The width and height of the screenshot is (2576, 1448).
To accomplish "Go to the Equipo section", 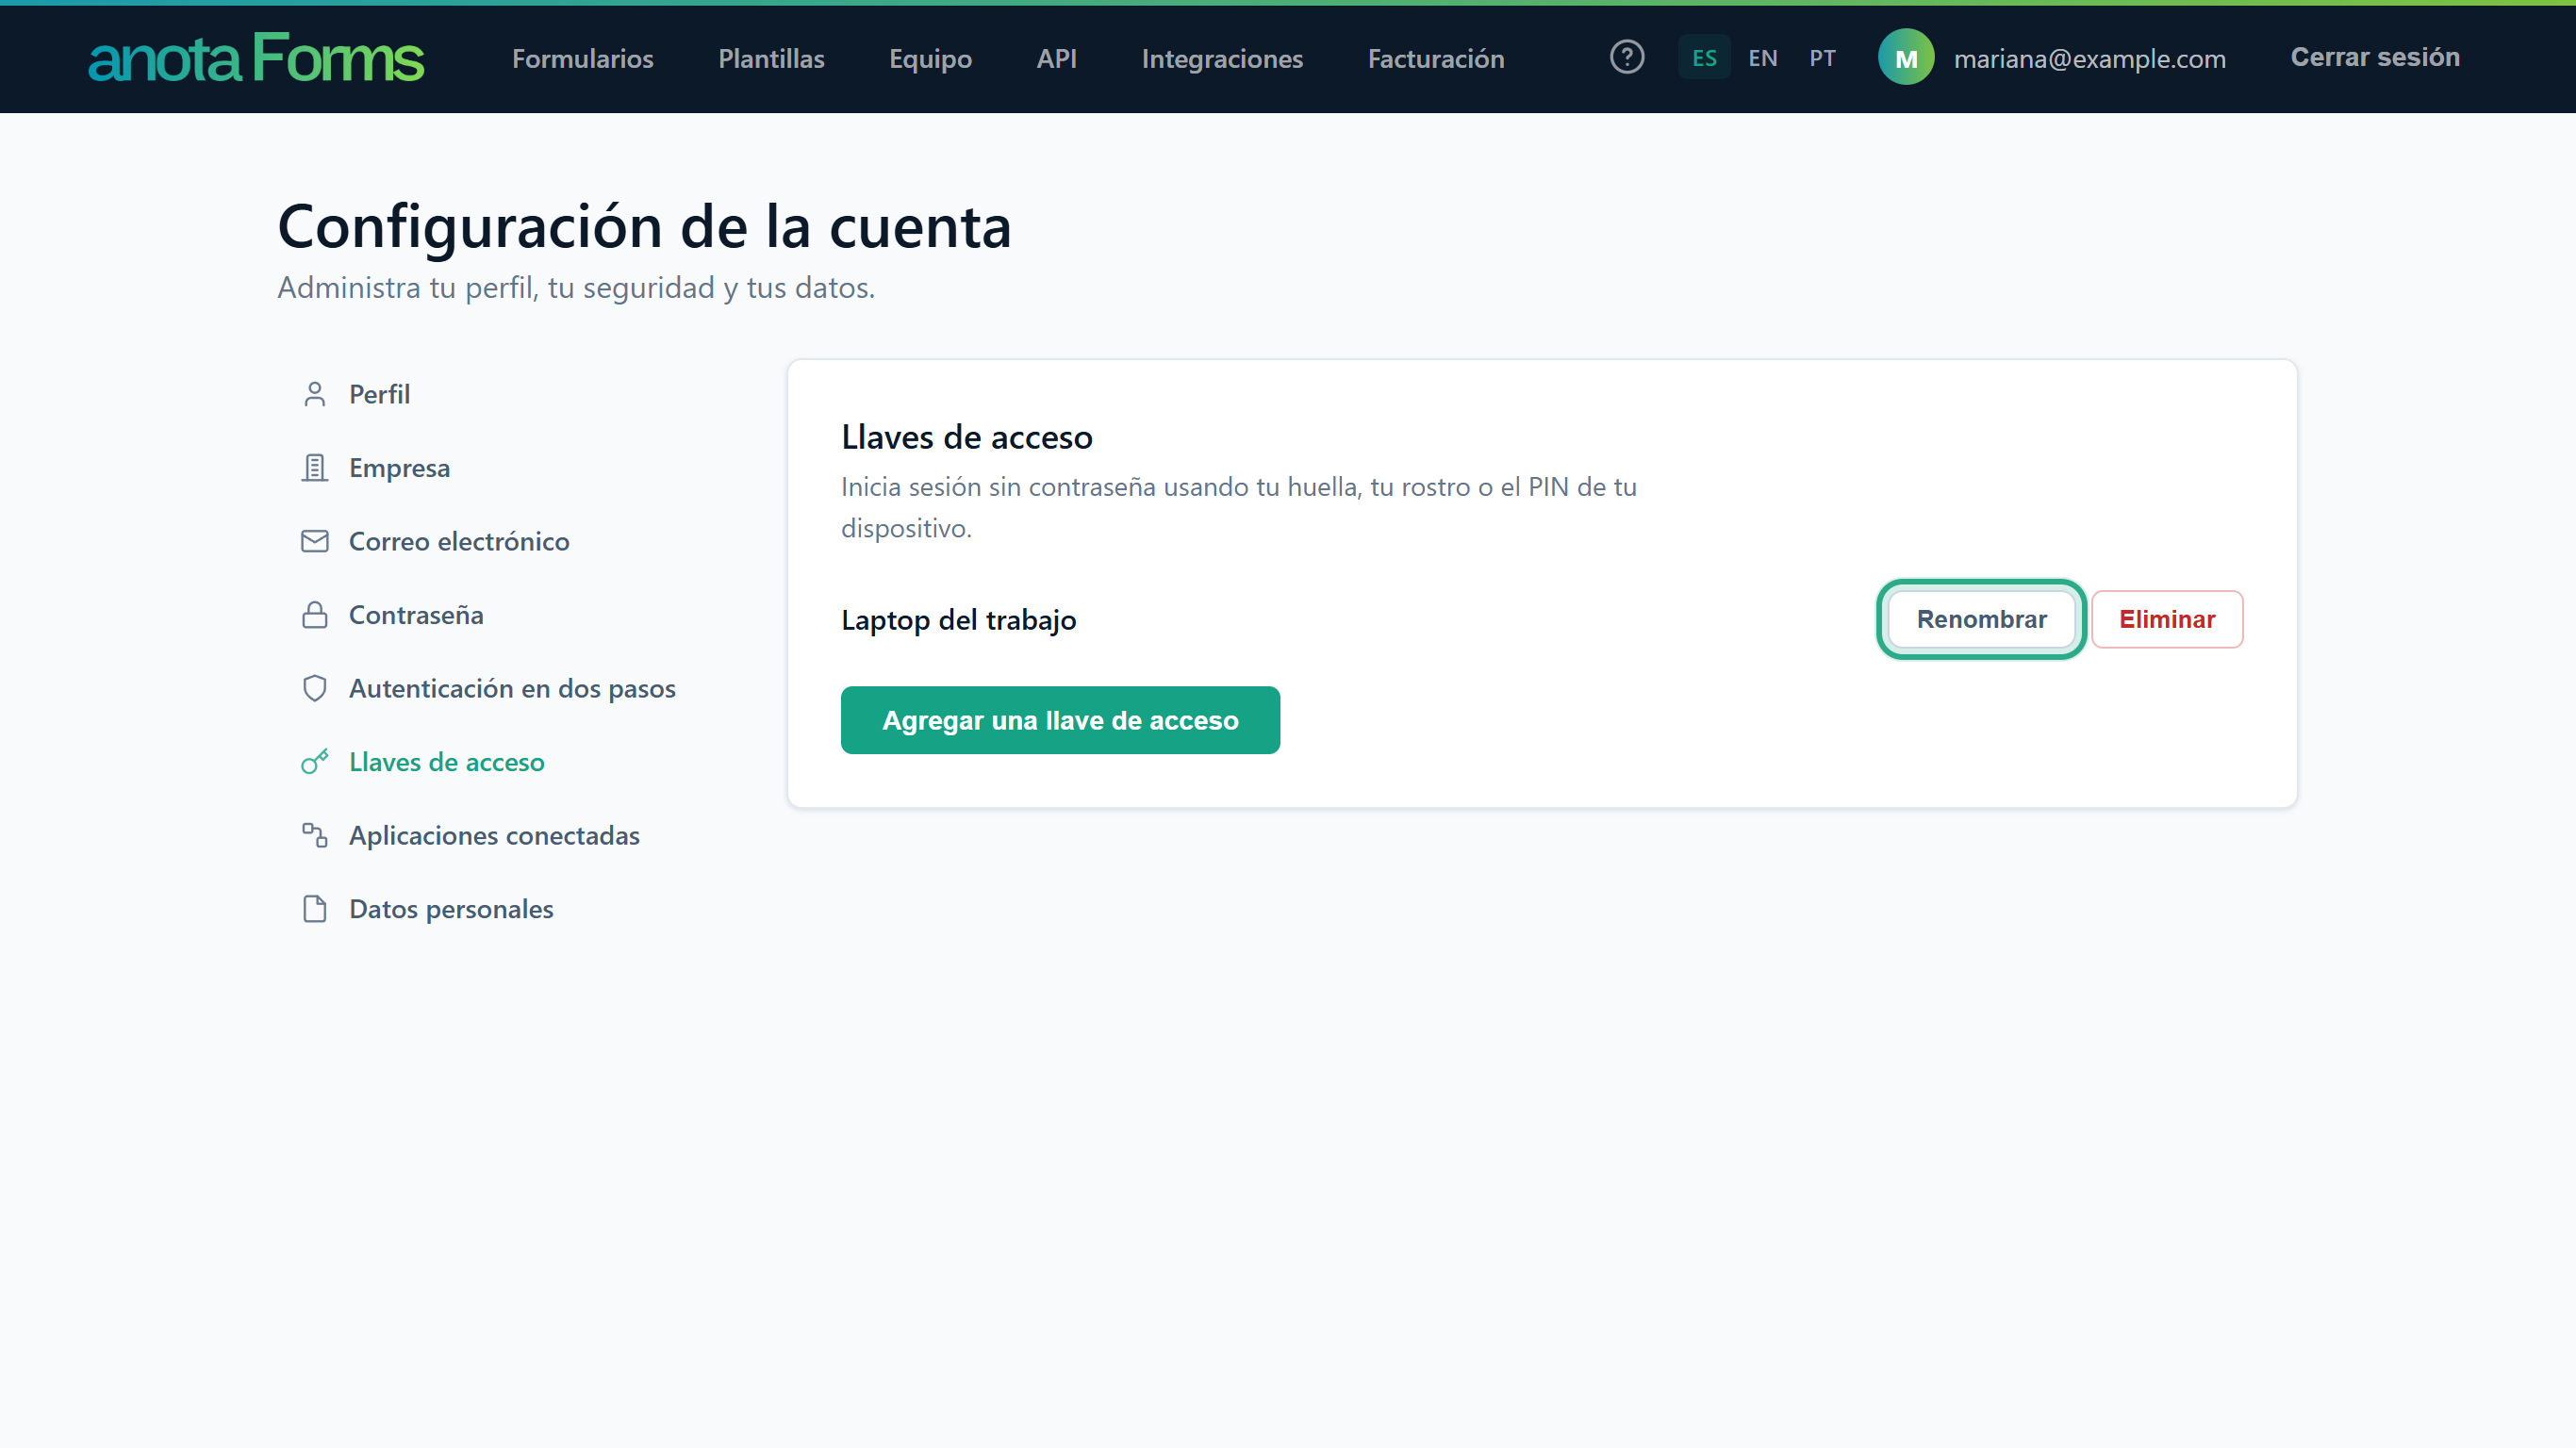I will 930,58.
